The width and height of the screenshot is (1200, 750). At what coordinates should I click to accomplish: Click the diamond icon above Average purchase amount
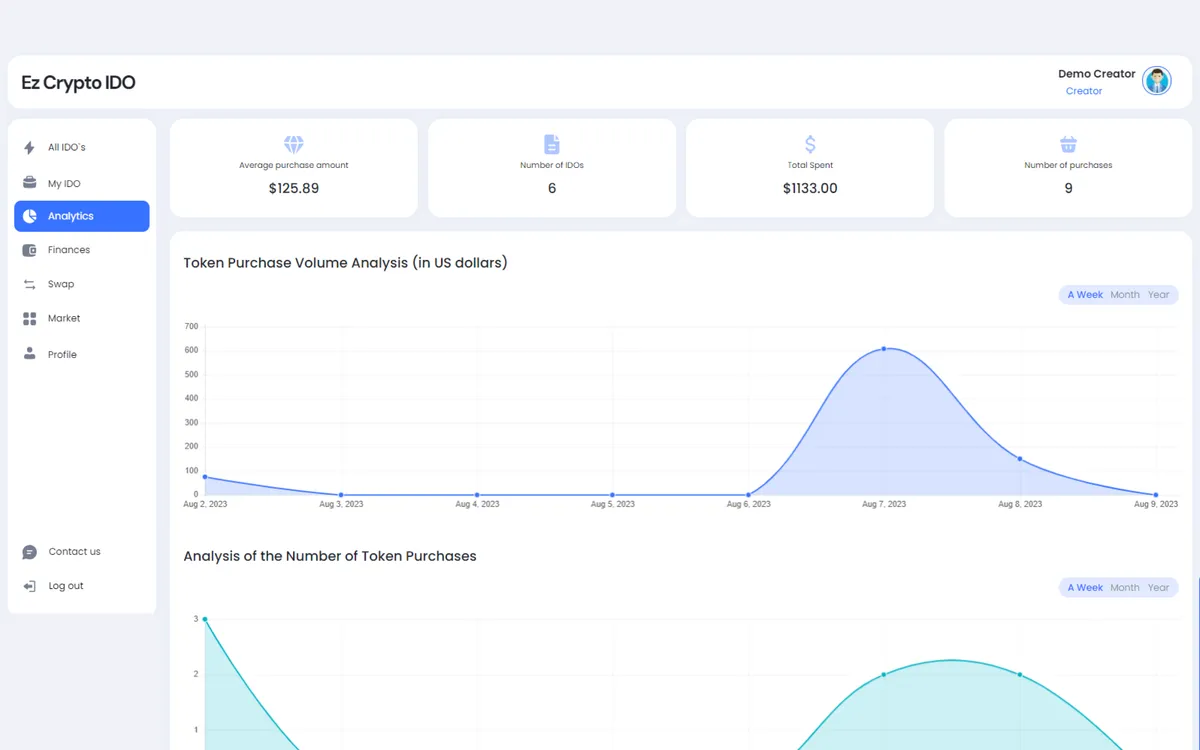point(294,145)
